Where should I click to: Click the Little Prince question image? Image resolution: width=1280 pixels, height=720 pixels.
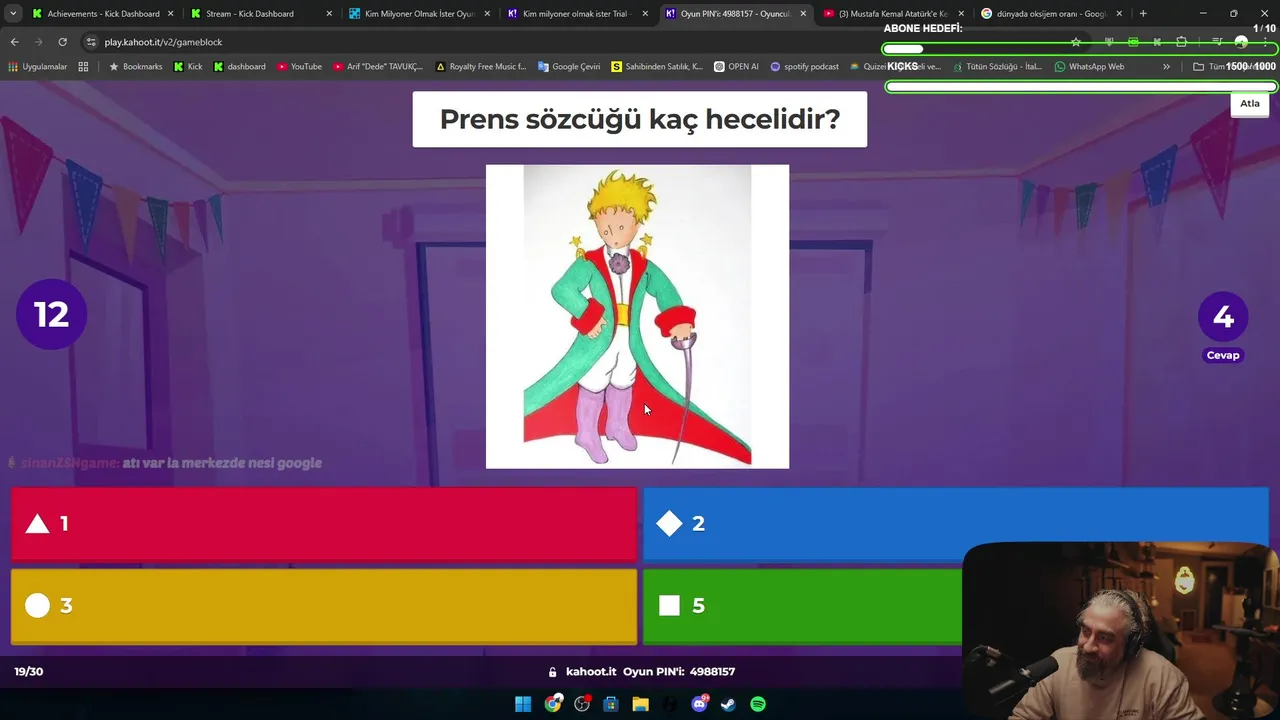click(637, 316)
